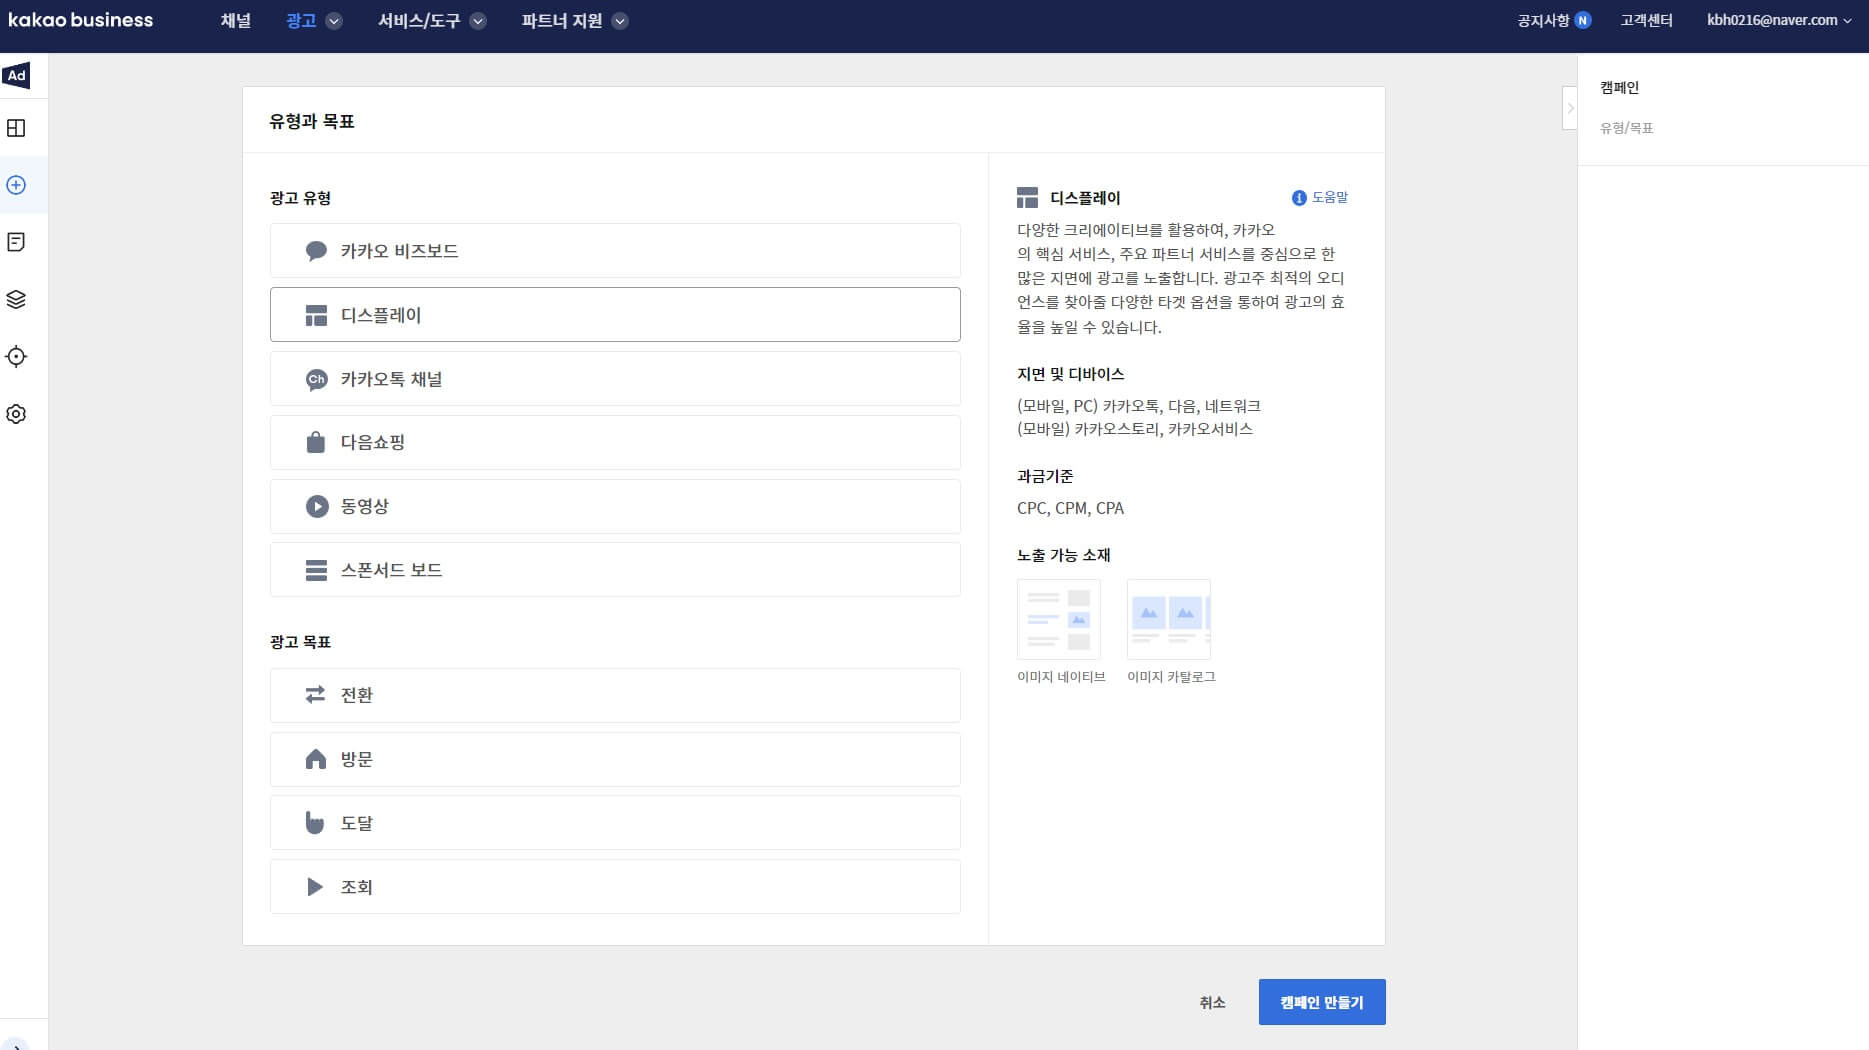The width and height of the screenshot is (1869, 1050).
Task: Select 카카오 비즈보드 ad type
Action: coord(615,251)
